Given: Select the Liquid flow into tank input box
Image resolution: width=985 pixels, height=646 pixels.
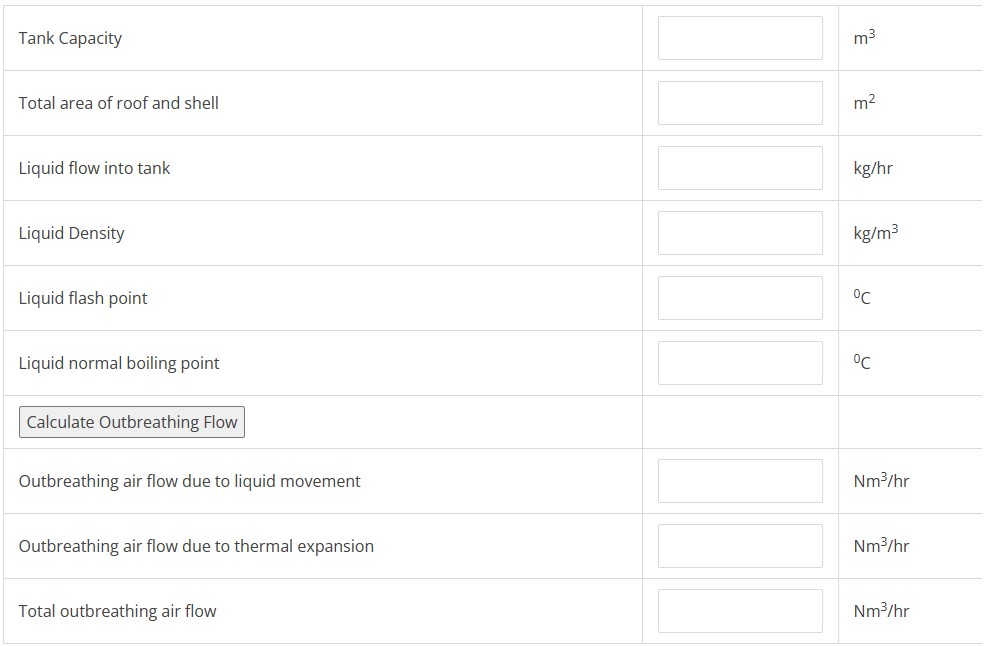Looking at the screenshot, I should 740,168.
